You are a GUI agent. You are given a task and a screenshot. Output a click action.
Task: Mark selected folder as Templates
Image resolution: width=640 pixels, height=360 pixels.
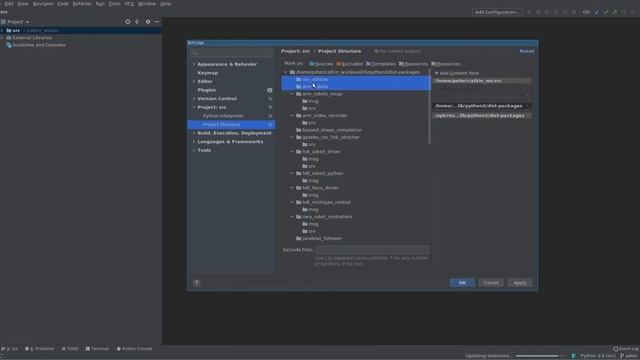pyautogui.click(x=381, y=64)
